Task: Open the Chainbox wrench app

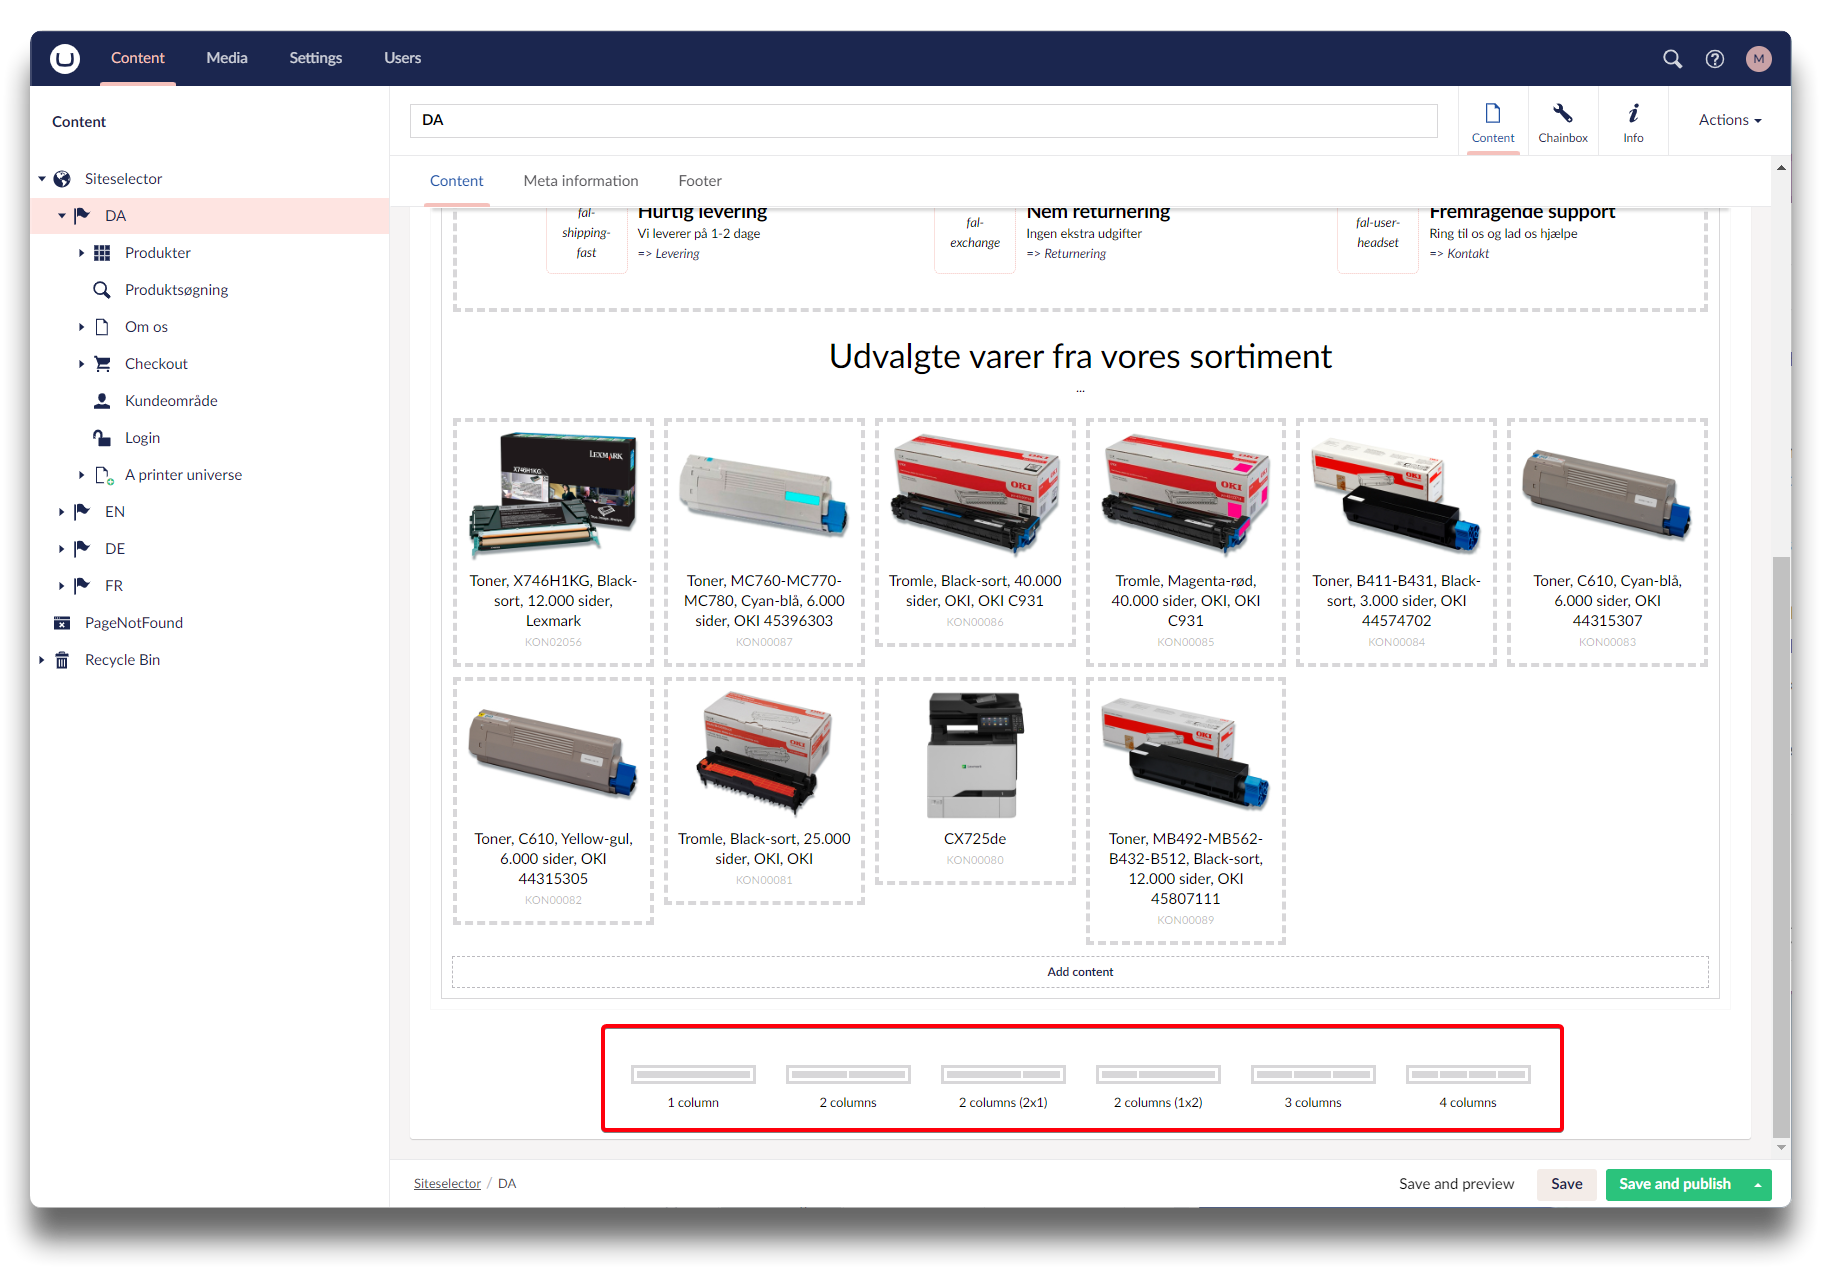Action: point(1562,122)
